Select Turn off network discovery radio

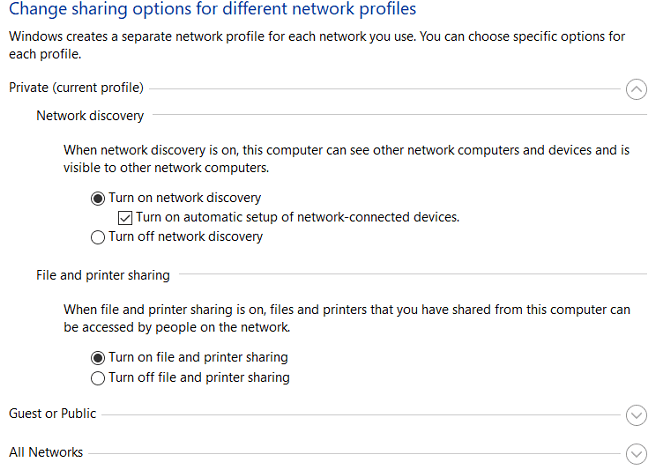click(x=98, y=237)
